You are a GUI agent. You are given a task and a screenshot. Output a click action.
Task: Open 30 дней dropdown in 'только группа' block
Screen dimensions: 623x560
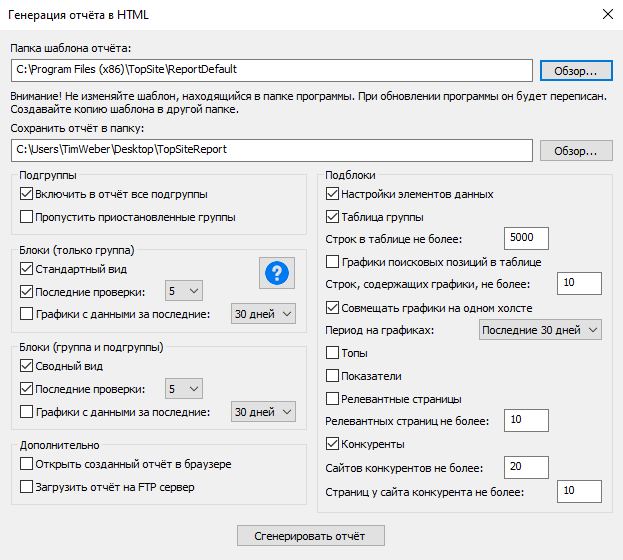pyautogui.click(x=264, y=314)
